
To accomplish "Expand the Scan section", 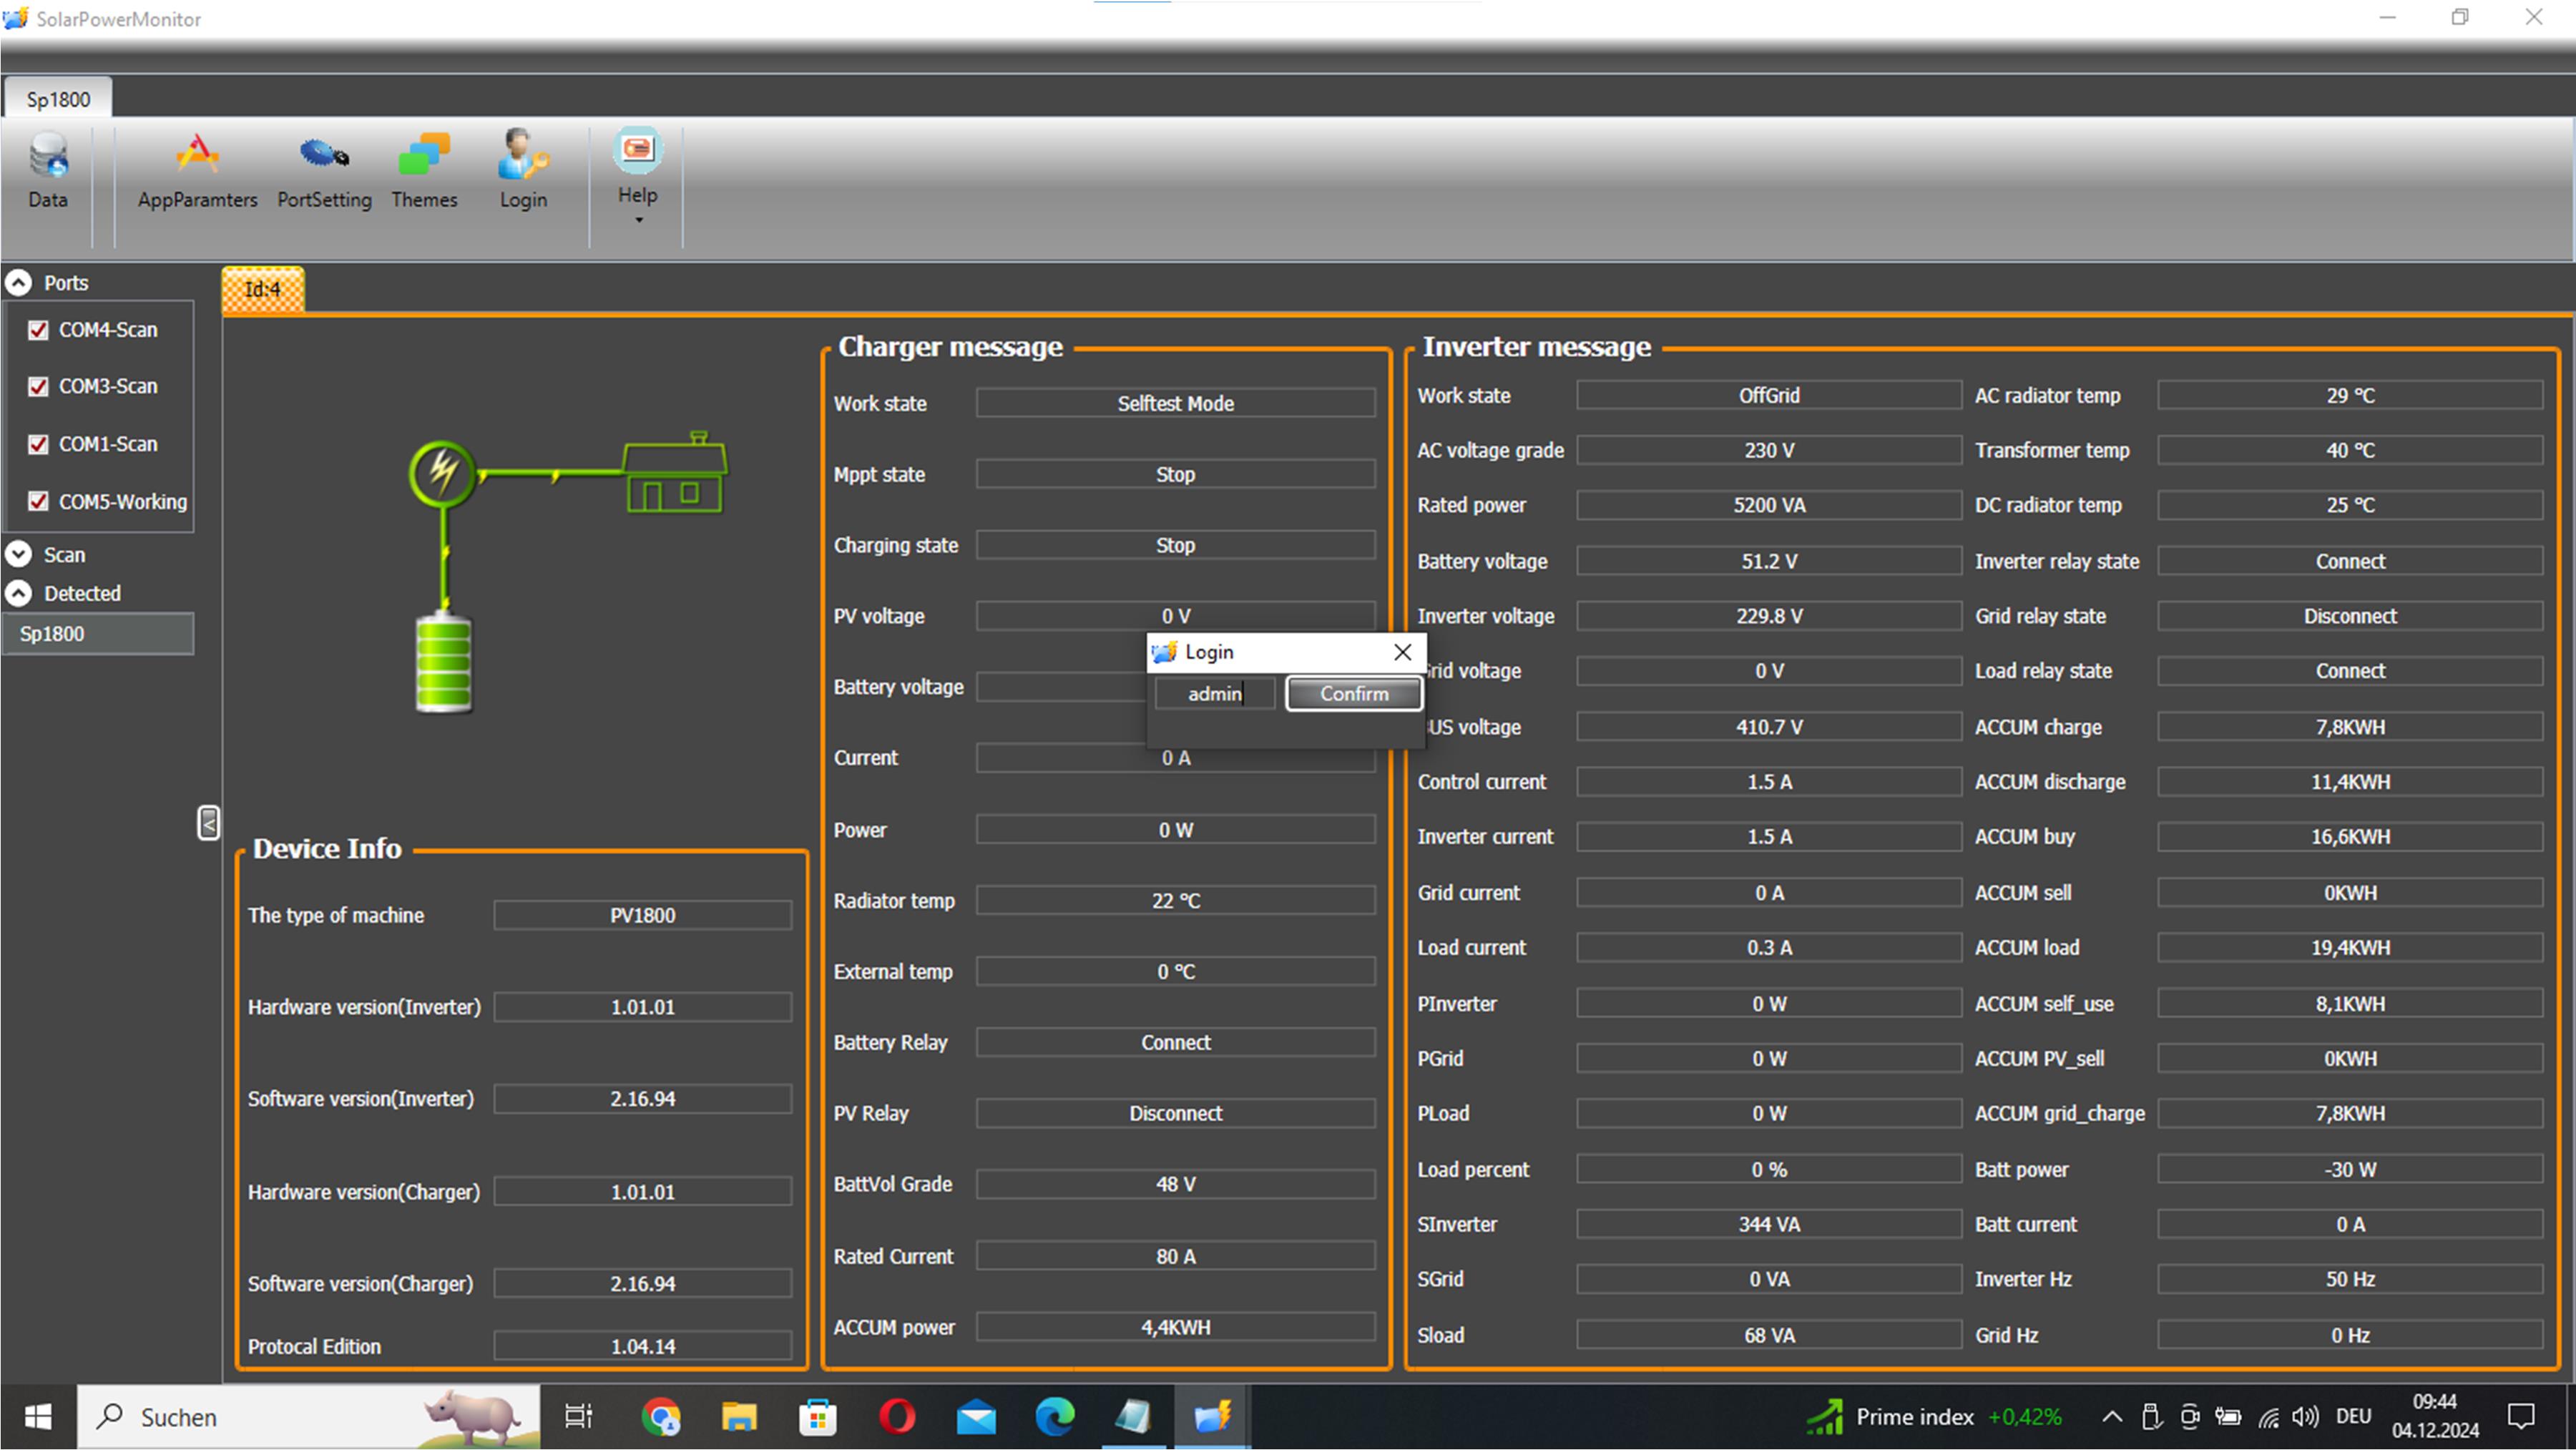I will (19, 554).
